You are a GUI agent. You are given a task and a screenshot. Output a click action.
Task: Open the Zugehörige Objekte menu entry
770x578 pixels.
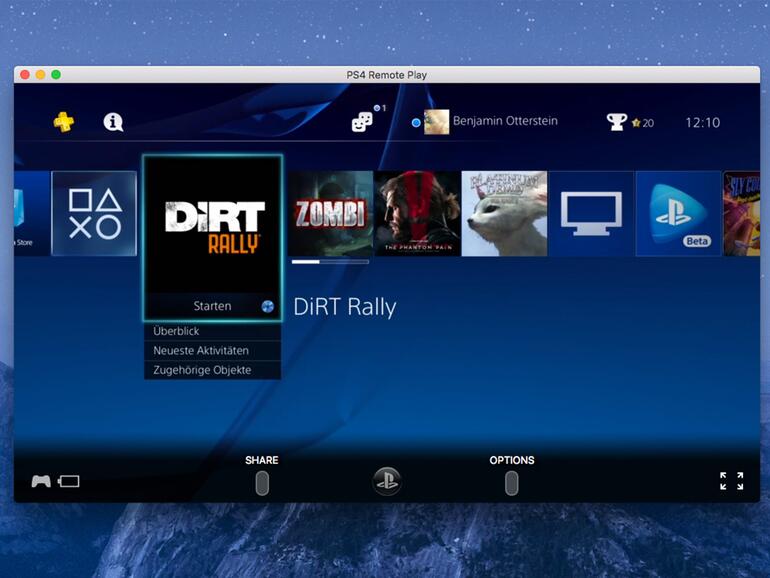click(x=213, y=370)
